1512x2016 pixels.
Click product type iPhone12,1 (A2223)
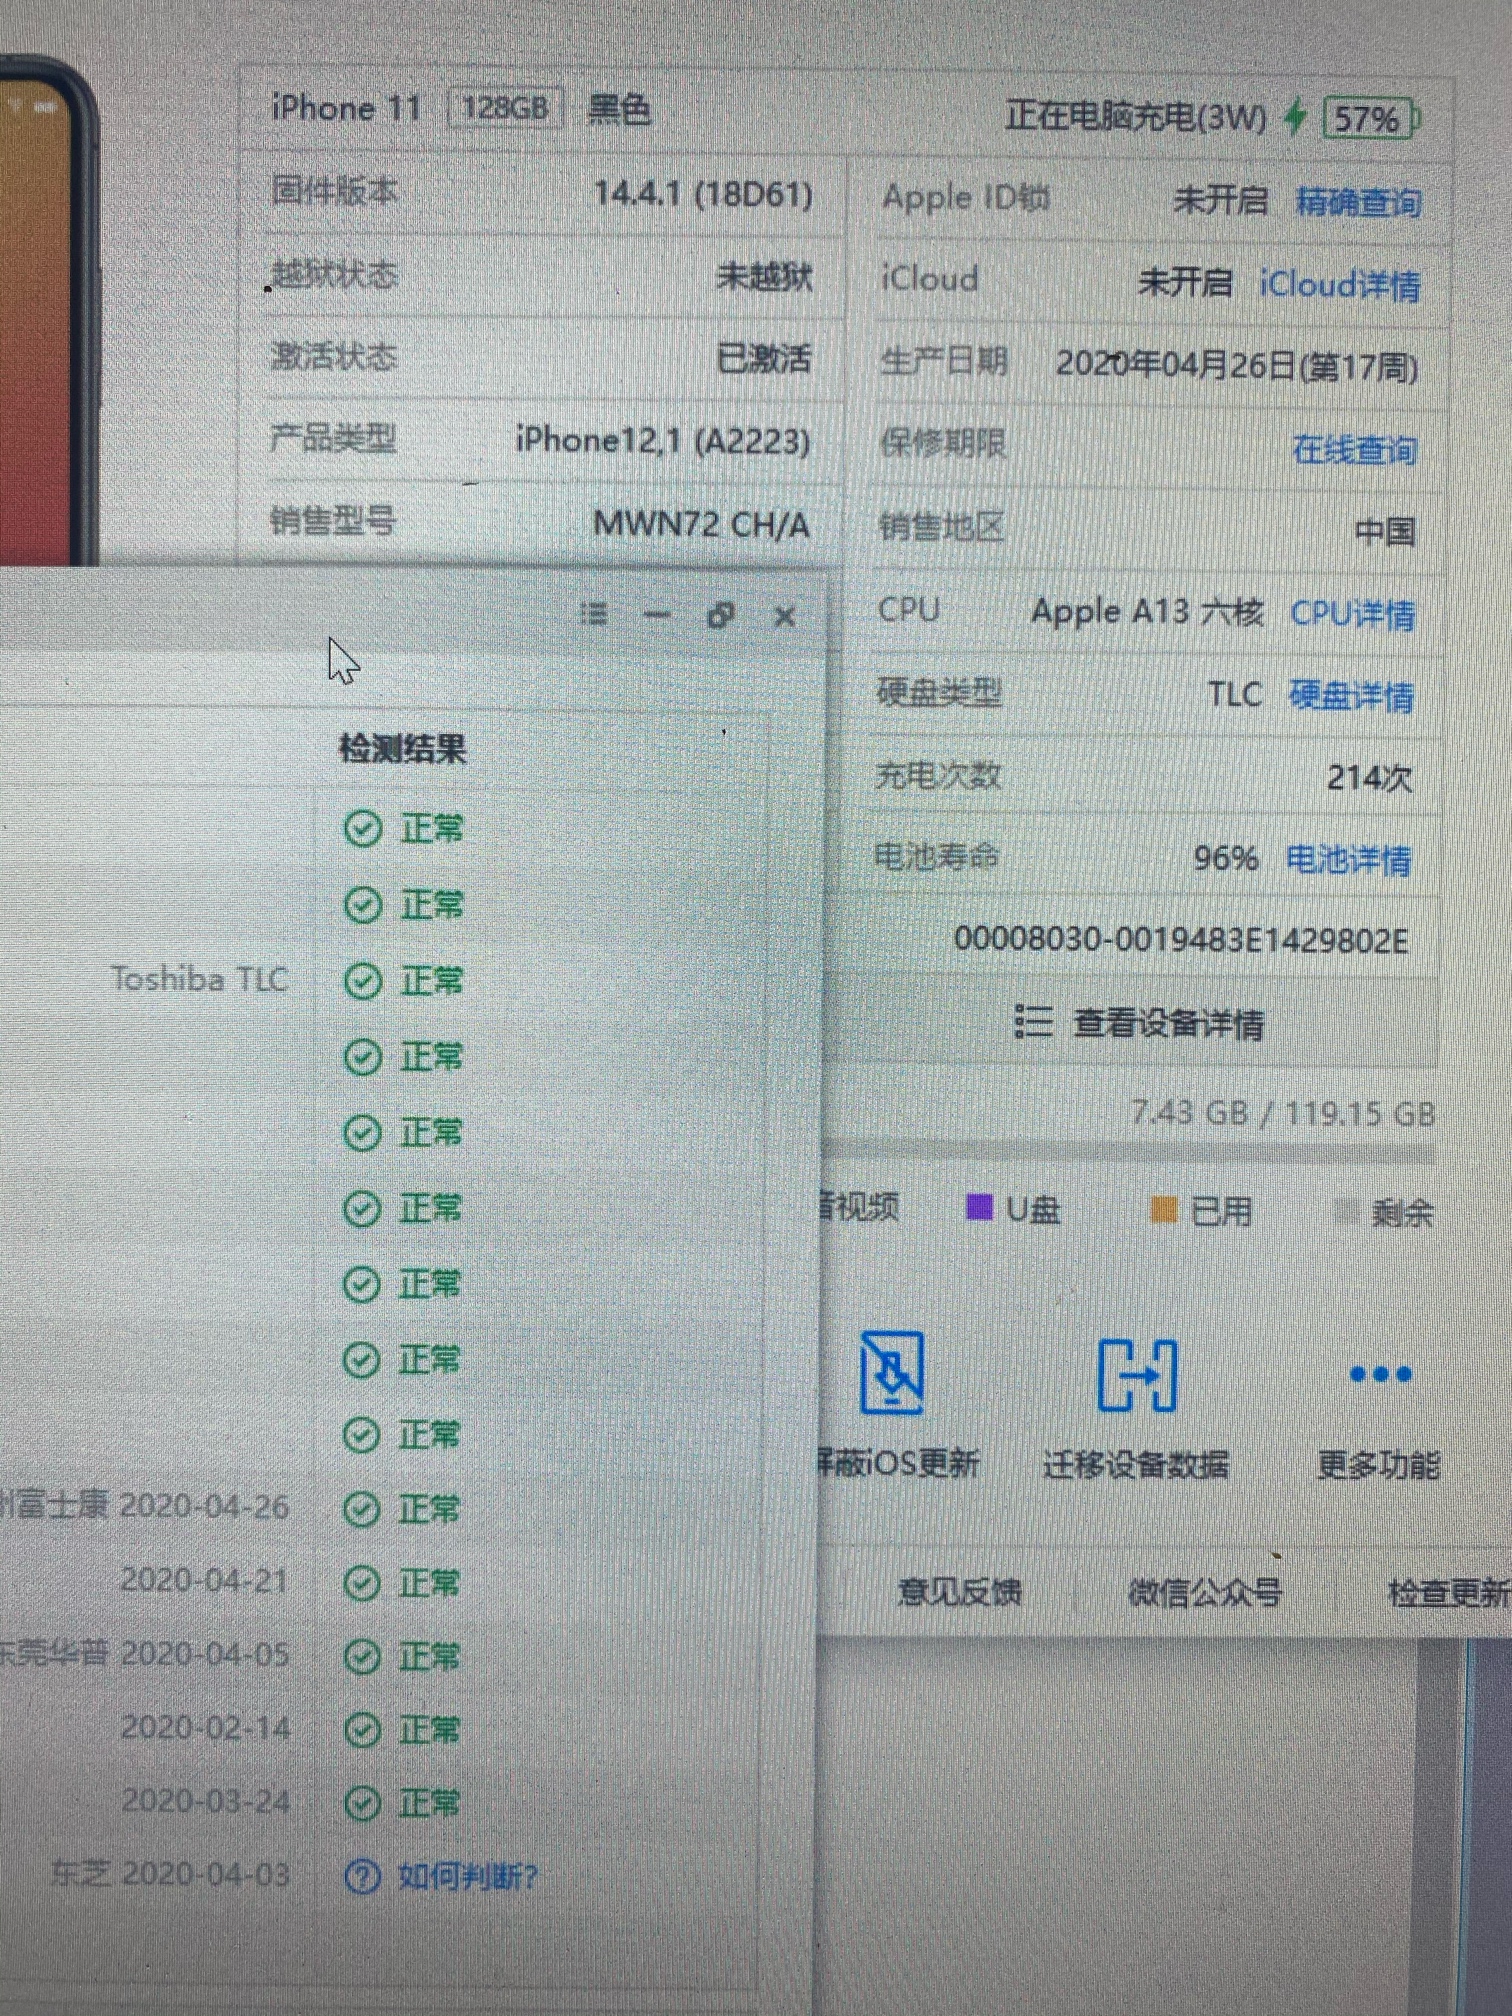pyautogui.click(x=662, y=440)
